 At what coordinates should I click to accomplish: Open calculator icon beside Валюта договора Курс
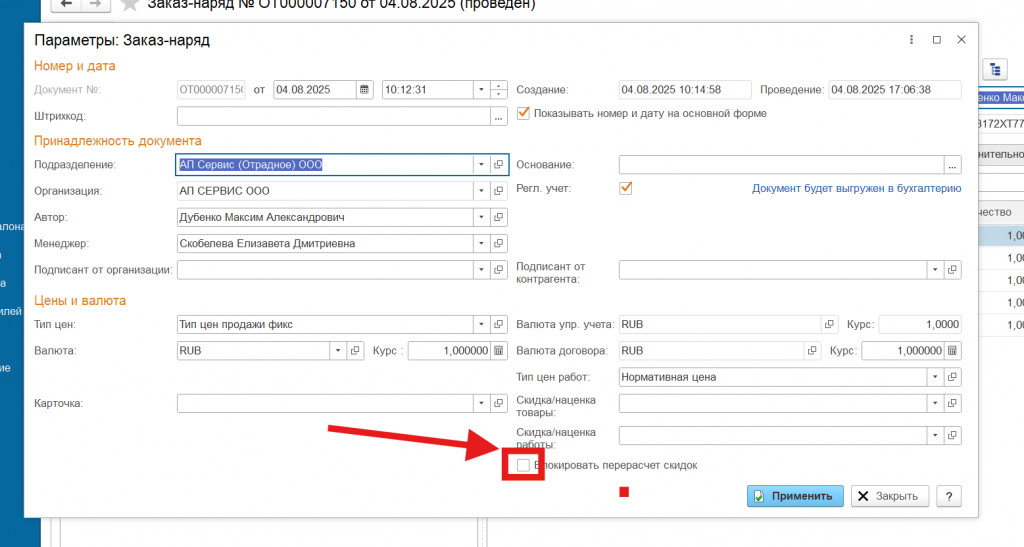coord(953,351)
